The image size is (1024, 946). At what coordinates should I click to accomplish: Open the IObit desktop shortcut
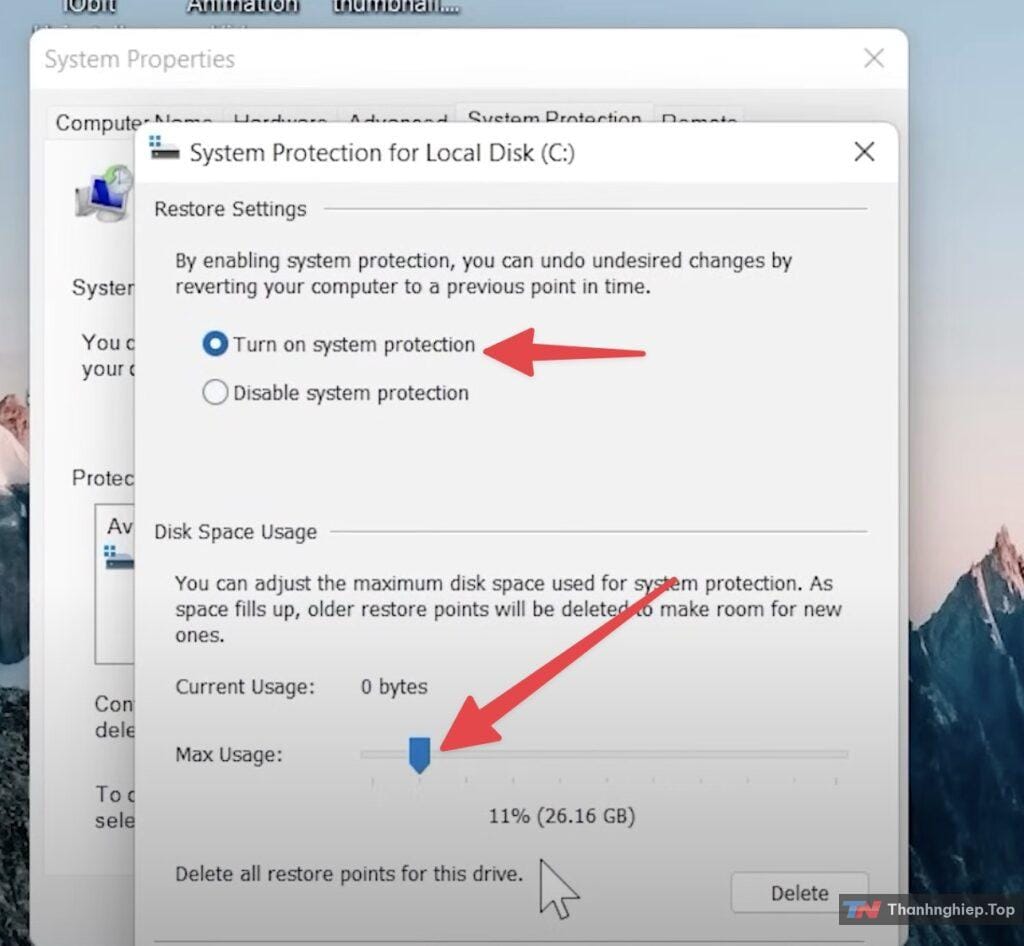click(89, 6)
